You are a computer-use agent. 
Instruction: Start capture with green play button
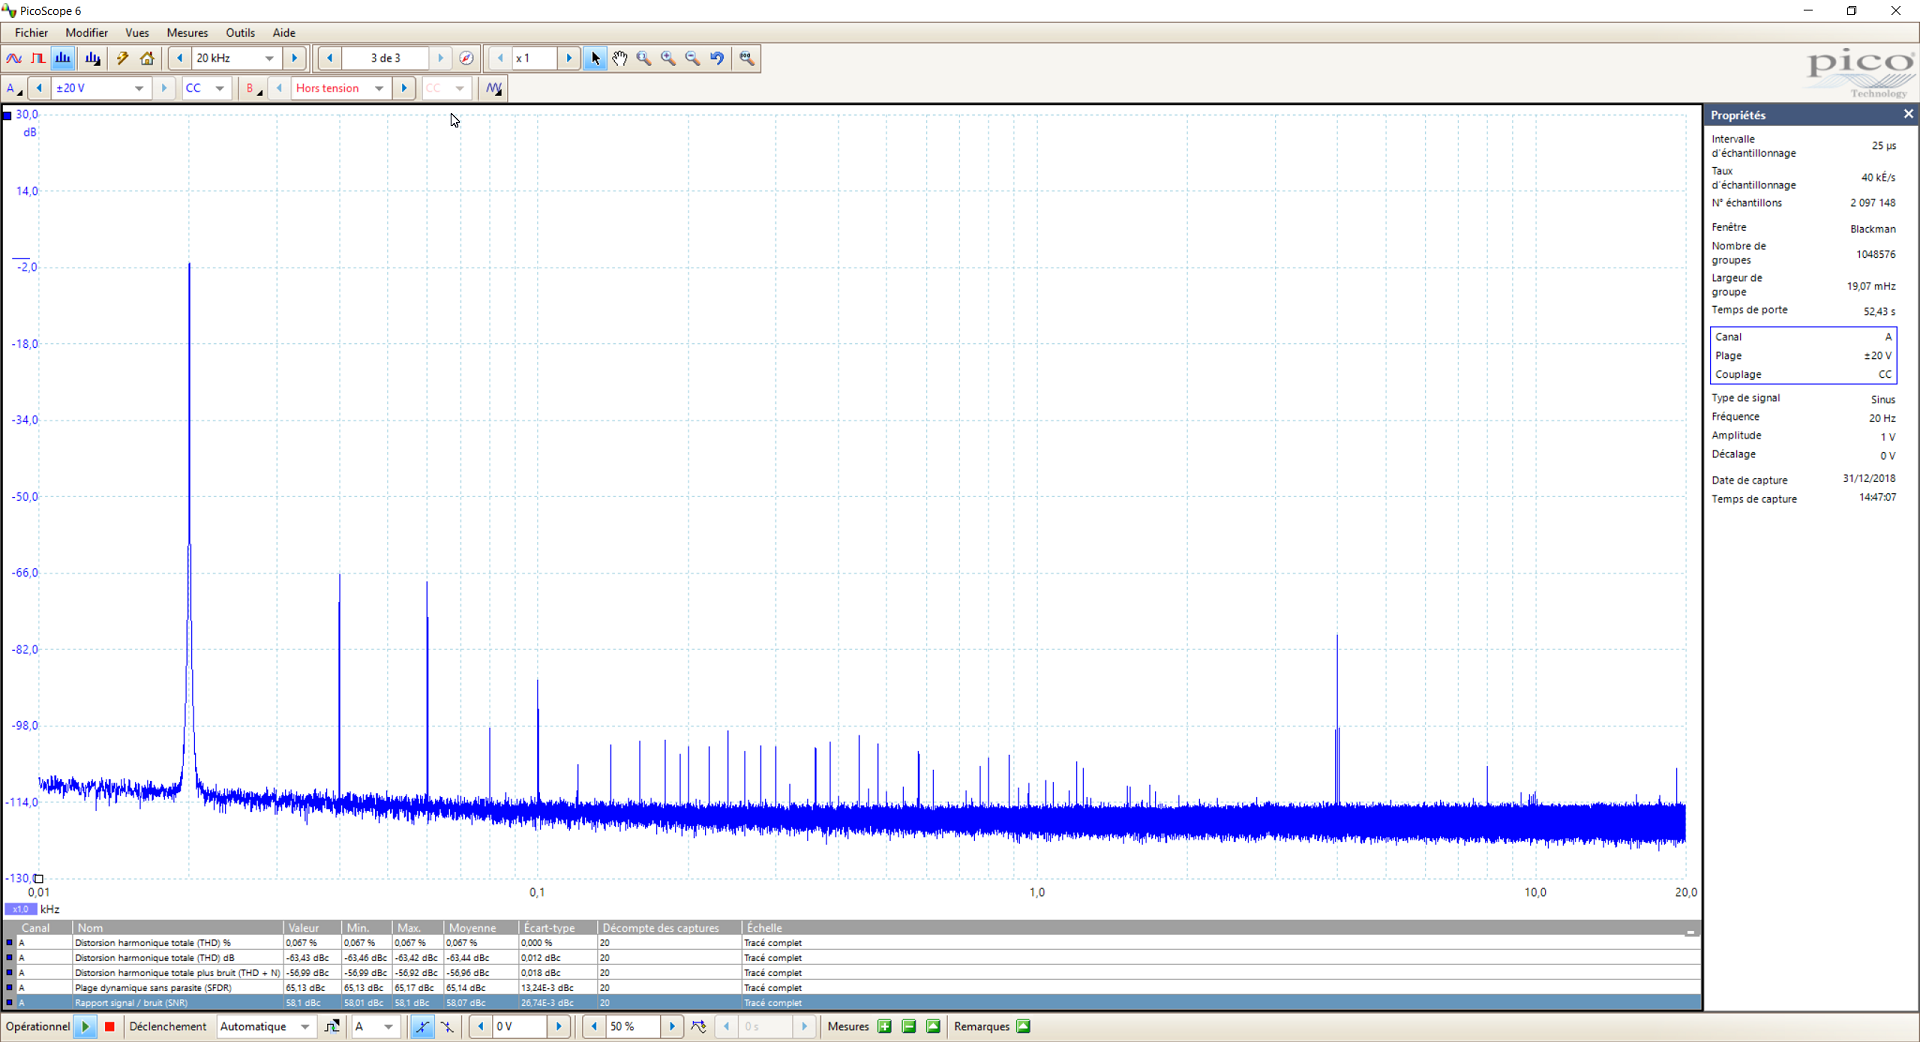pyautogui.click(x=86, y=1026)
